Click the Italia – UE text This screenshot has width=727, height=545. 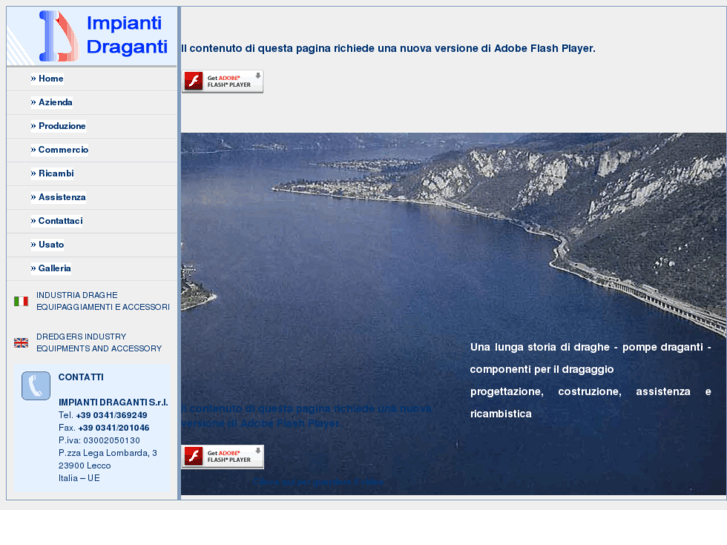click(x=79, y=478)
